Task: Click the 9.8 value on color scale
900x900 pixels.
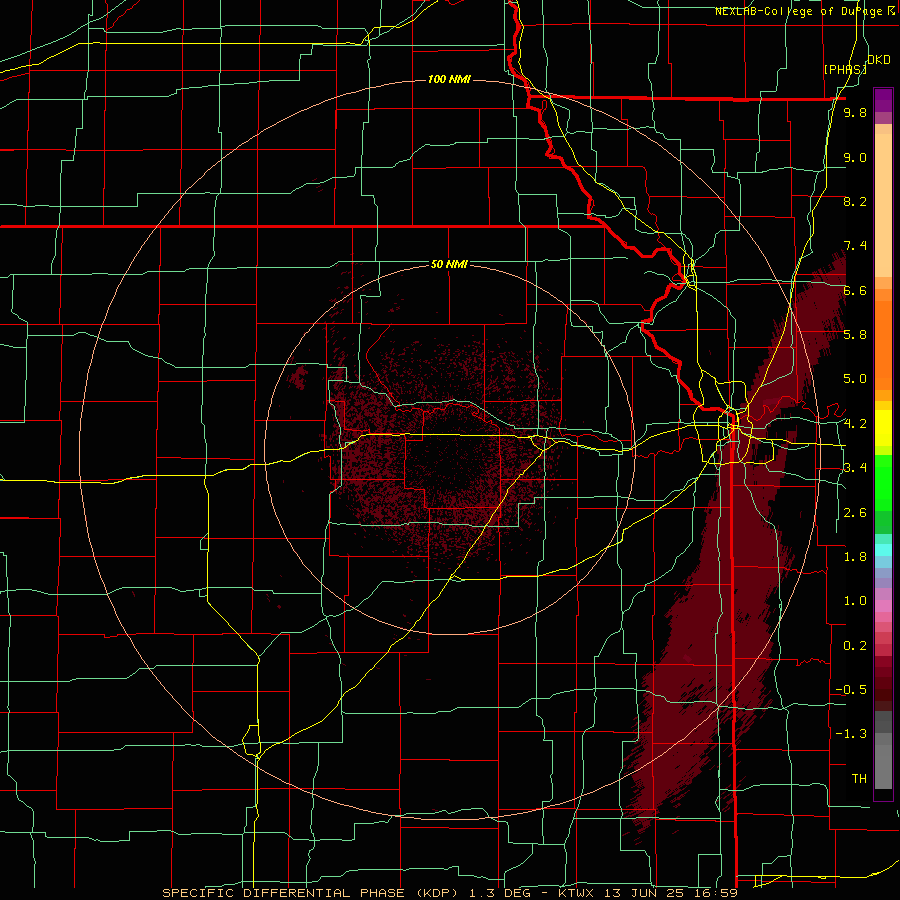Action: tap(855, 112)
